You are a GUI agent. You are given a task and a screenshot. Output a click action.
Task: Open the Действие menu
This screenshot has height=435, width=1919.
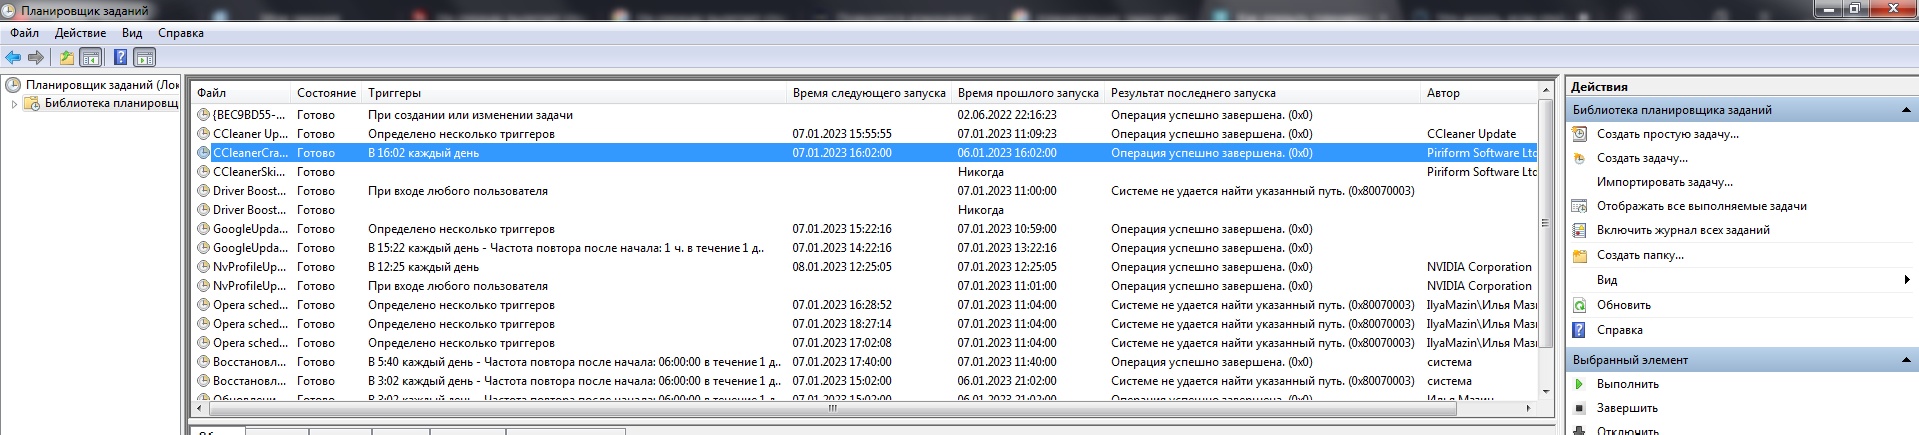click(x=80, y=33)
